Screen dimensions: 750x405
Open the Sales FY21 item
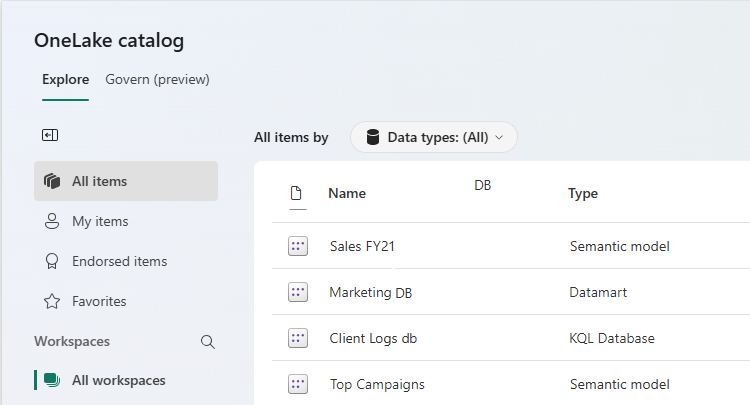362,246
